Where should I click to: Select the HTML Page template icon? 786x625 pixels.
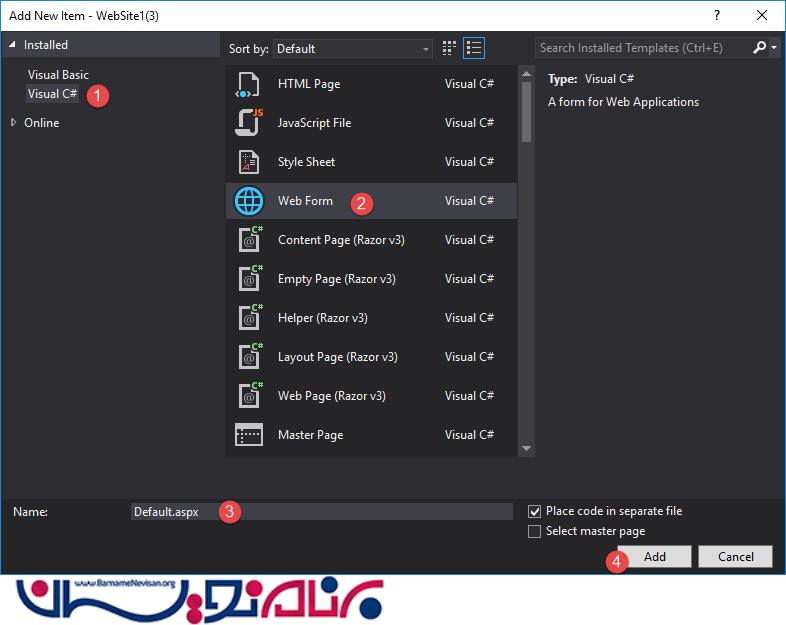248,84
